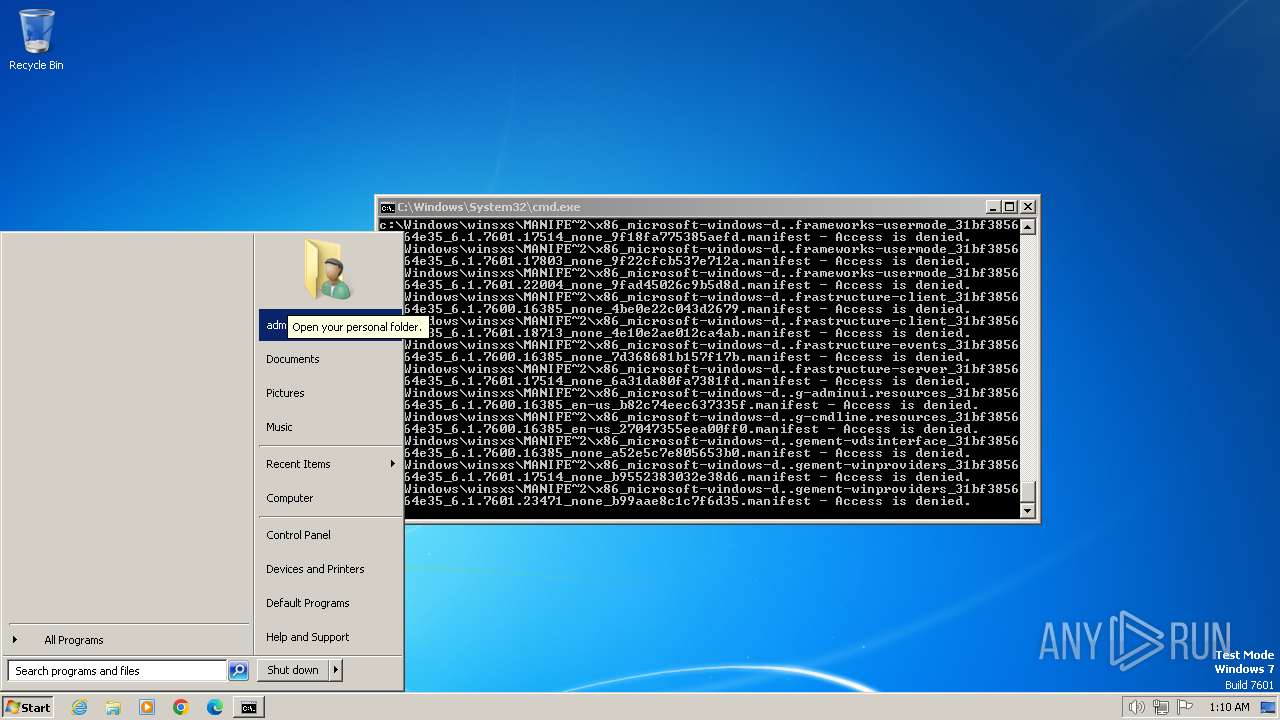
Task: Open the cmd.exe window system menu icon
Action: (x=387, y=207)
